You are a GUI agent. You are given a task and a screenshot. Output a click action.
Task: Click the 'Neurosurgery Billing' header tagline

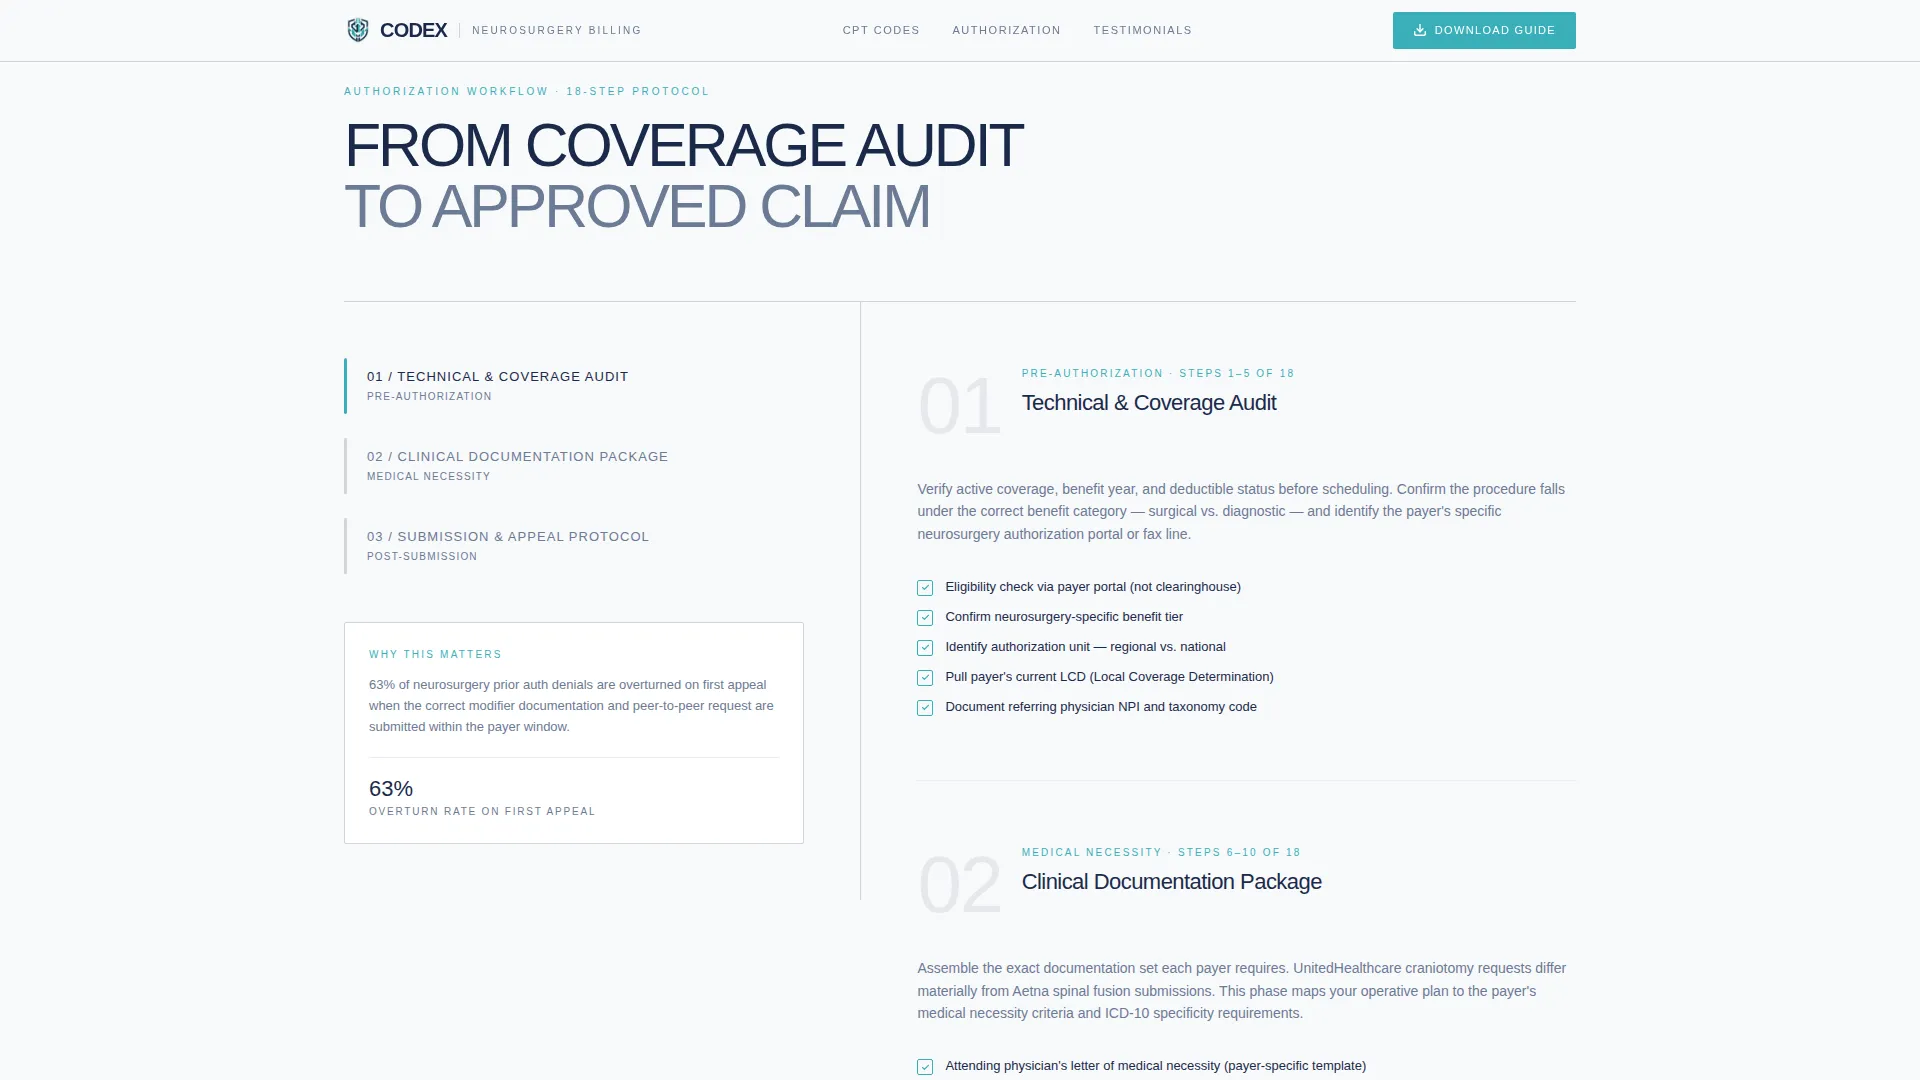tap(556, 30)
